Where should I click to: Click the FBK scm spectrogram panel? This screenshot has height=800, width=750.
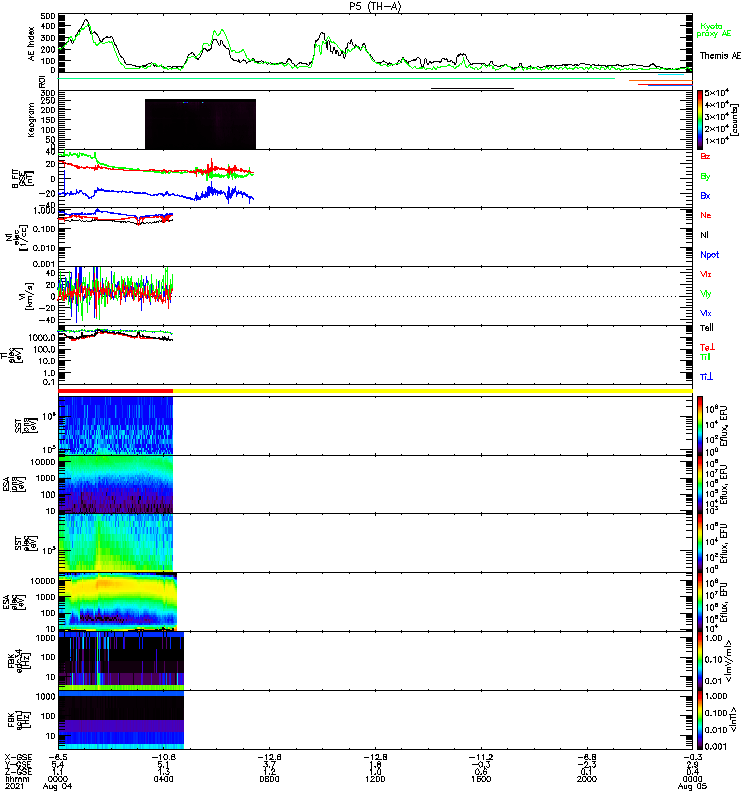pos(121,719)
